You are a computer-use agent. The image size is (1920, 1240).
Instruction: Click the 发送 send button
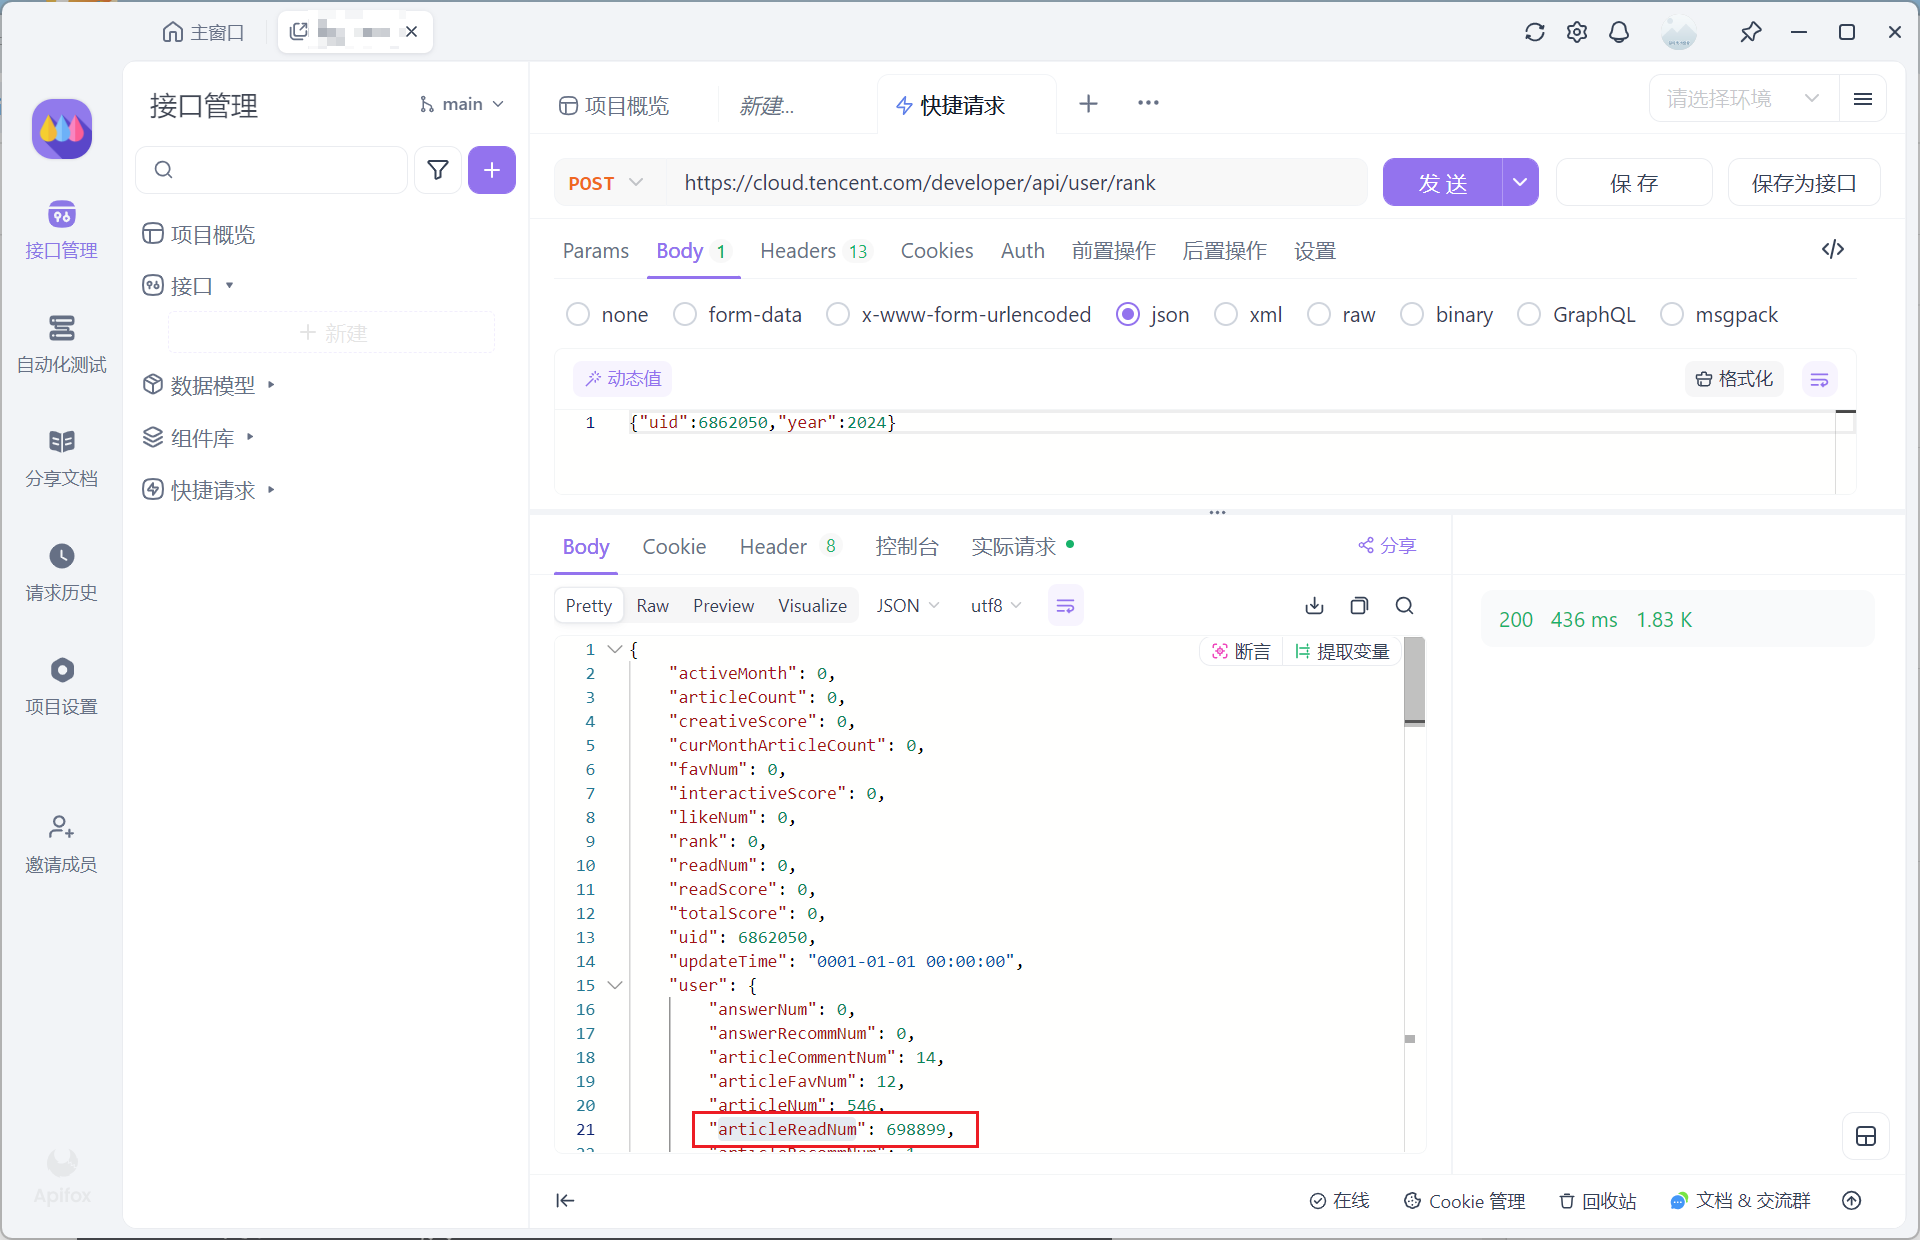(x=1442, y=183)
